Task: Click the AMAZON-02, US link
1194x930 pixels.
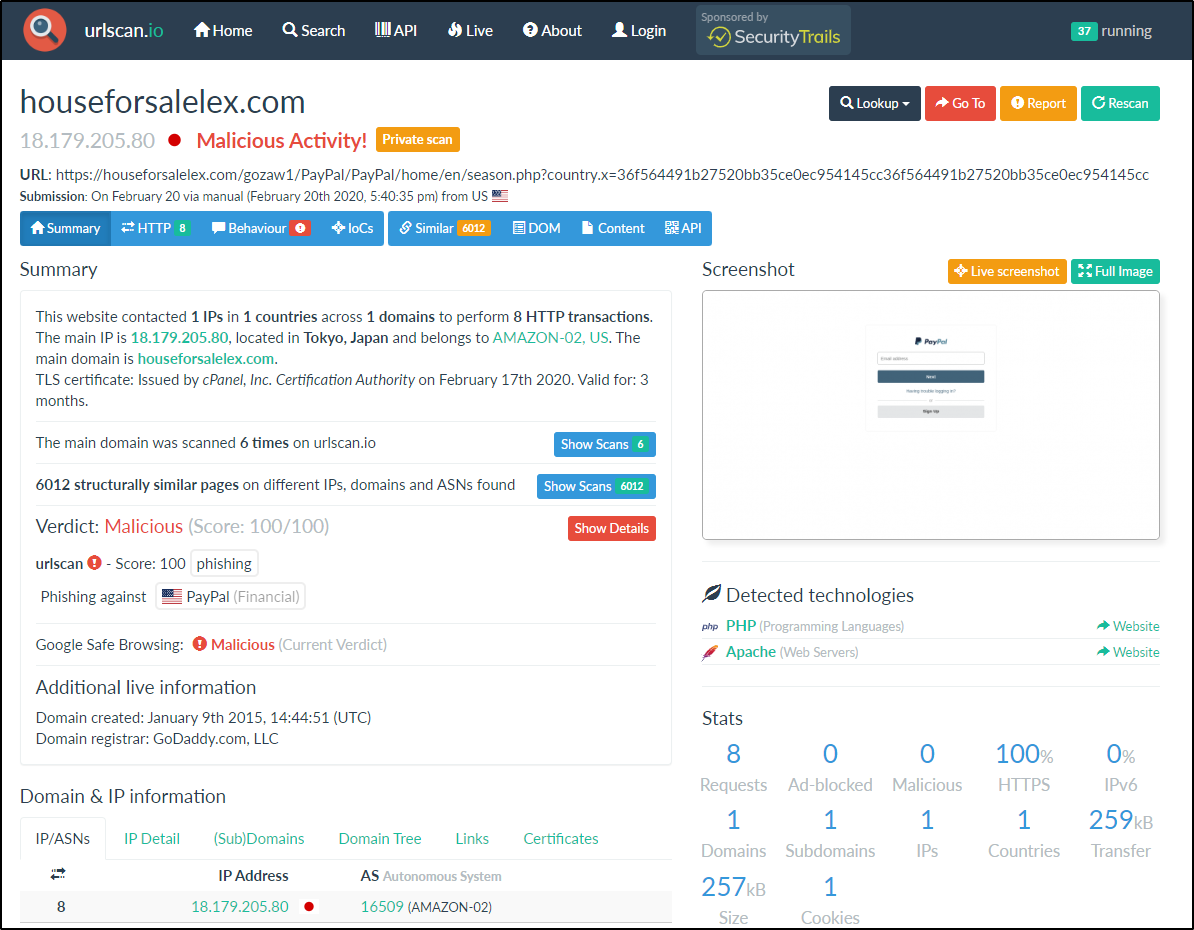Action: (551, 337)
